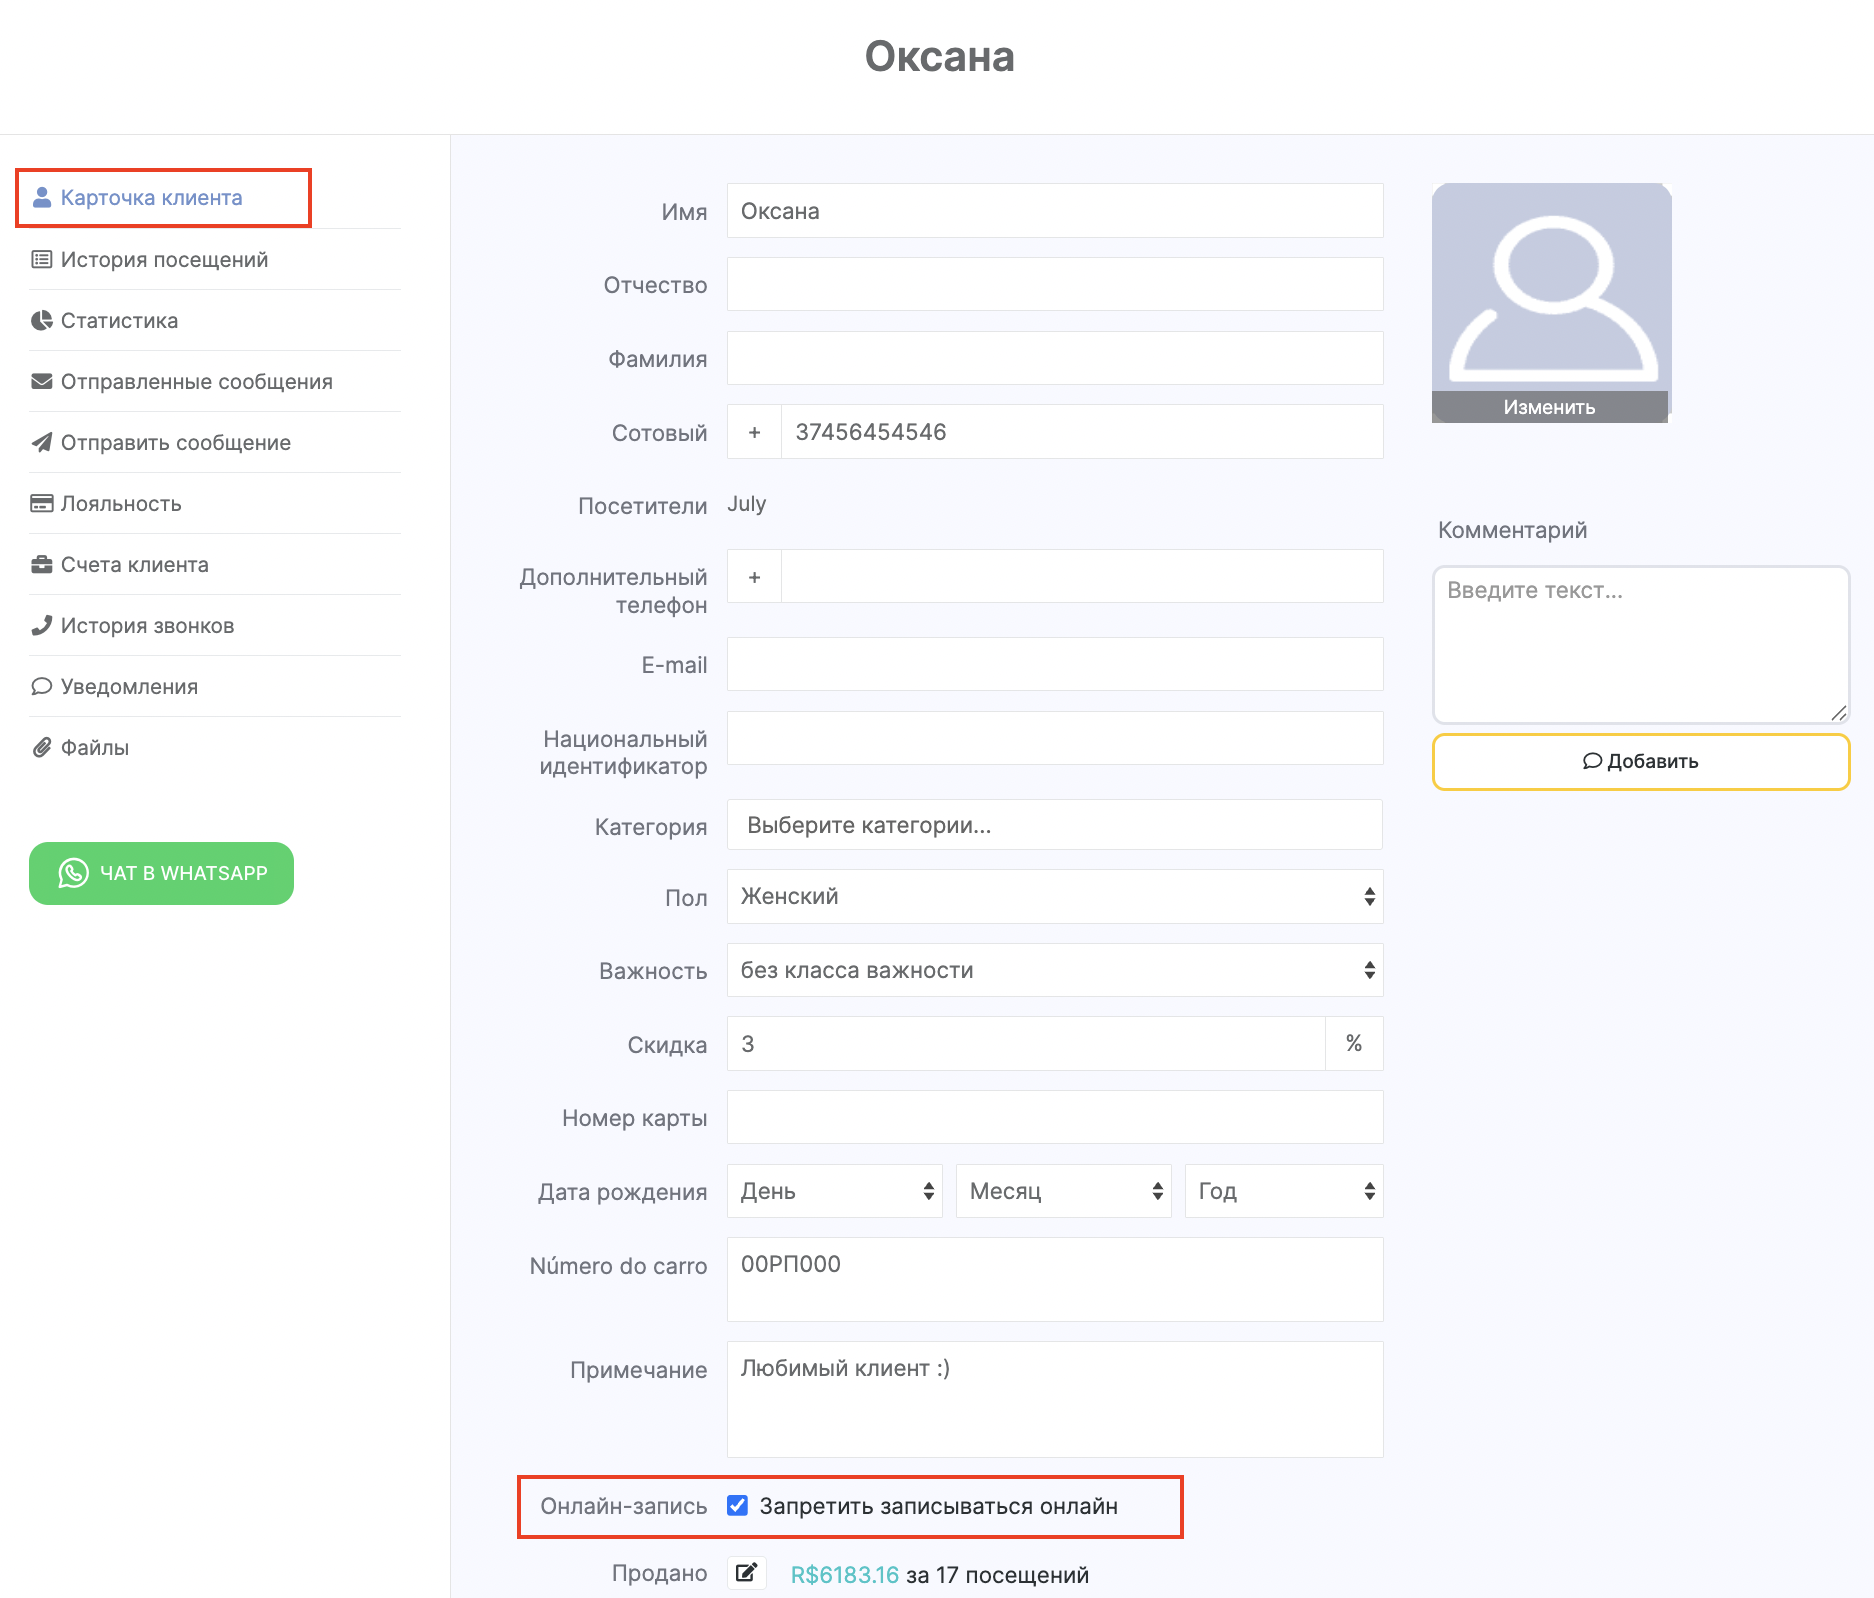Click the paperclip icon for Файлы

click(x=42, y=748)
